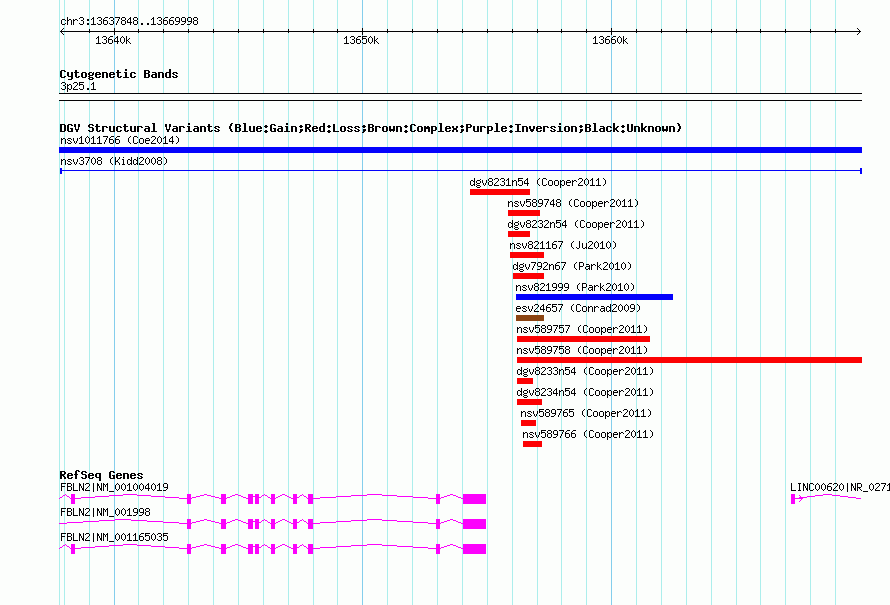
Task: Select the 3p25.1 cytogenetic band label
Action: (78, 86)
